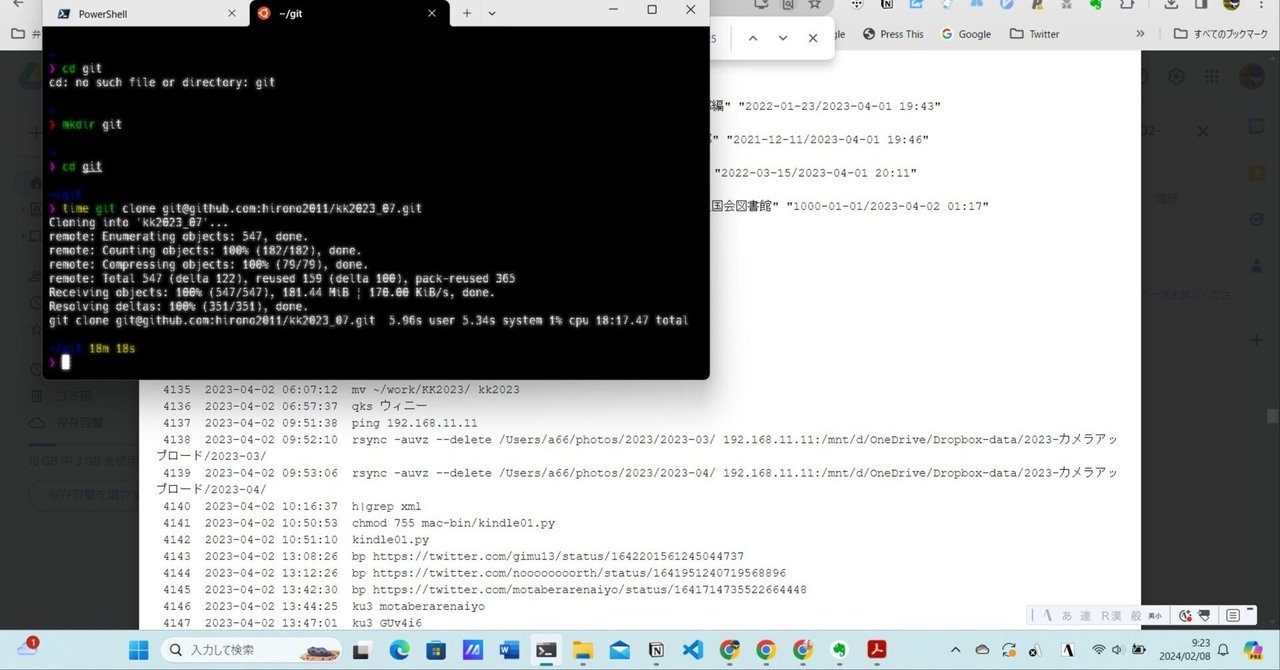Launch Visual Studio Code from the taskbar

pyautogui.click(x=691, y=651)
